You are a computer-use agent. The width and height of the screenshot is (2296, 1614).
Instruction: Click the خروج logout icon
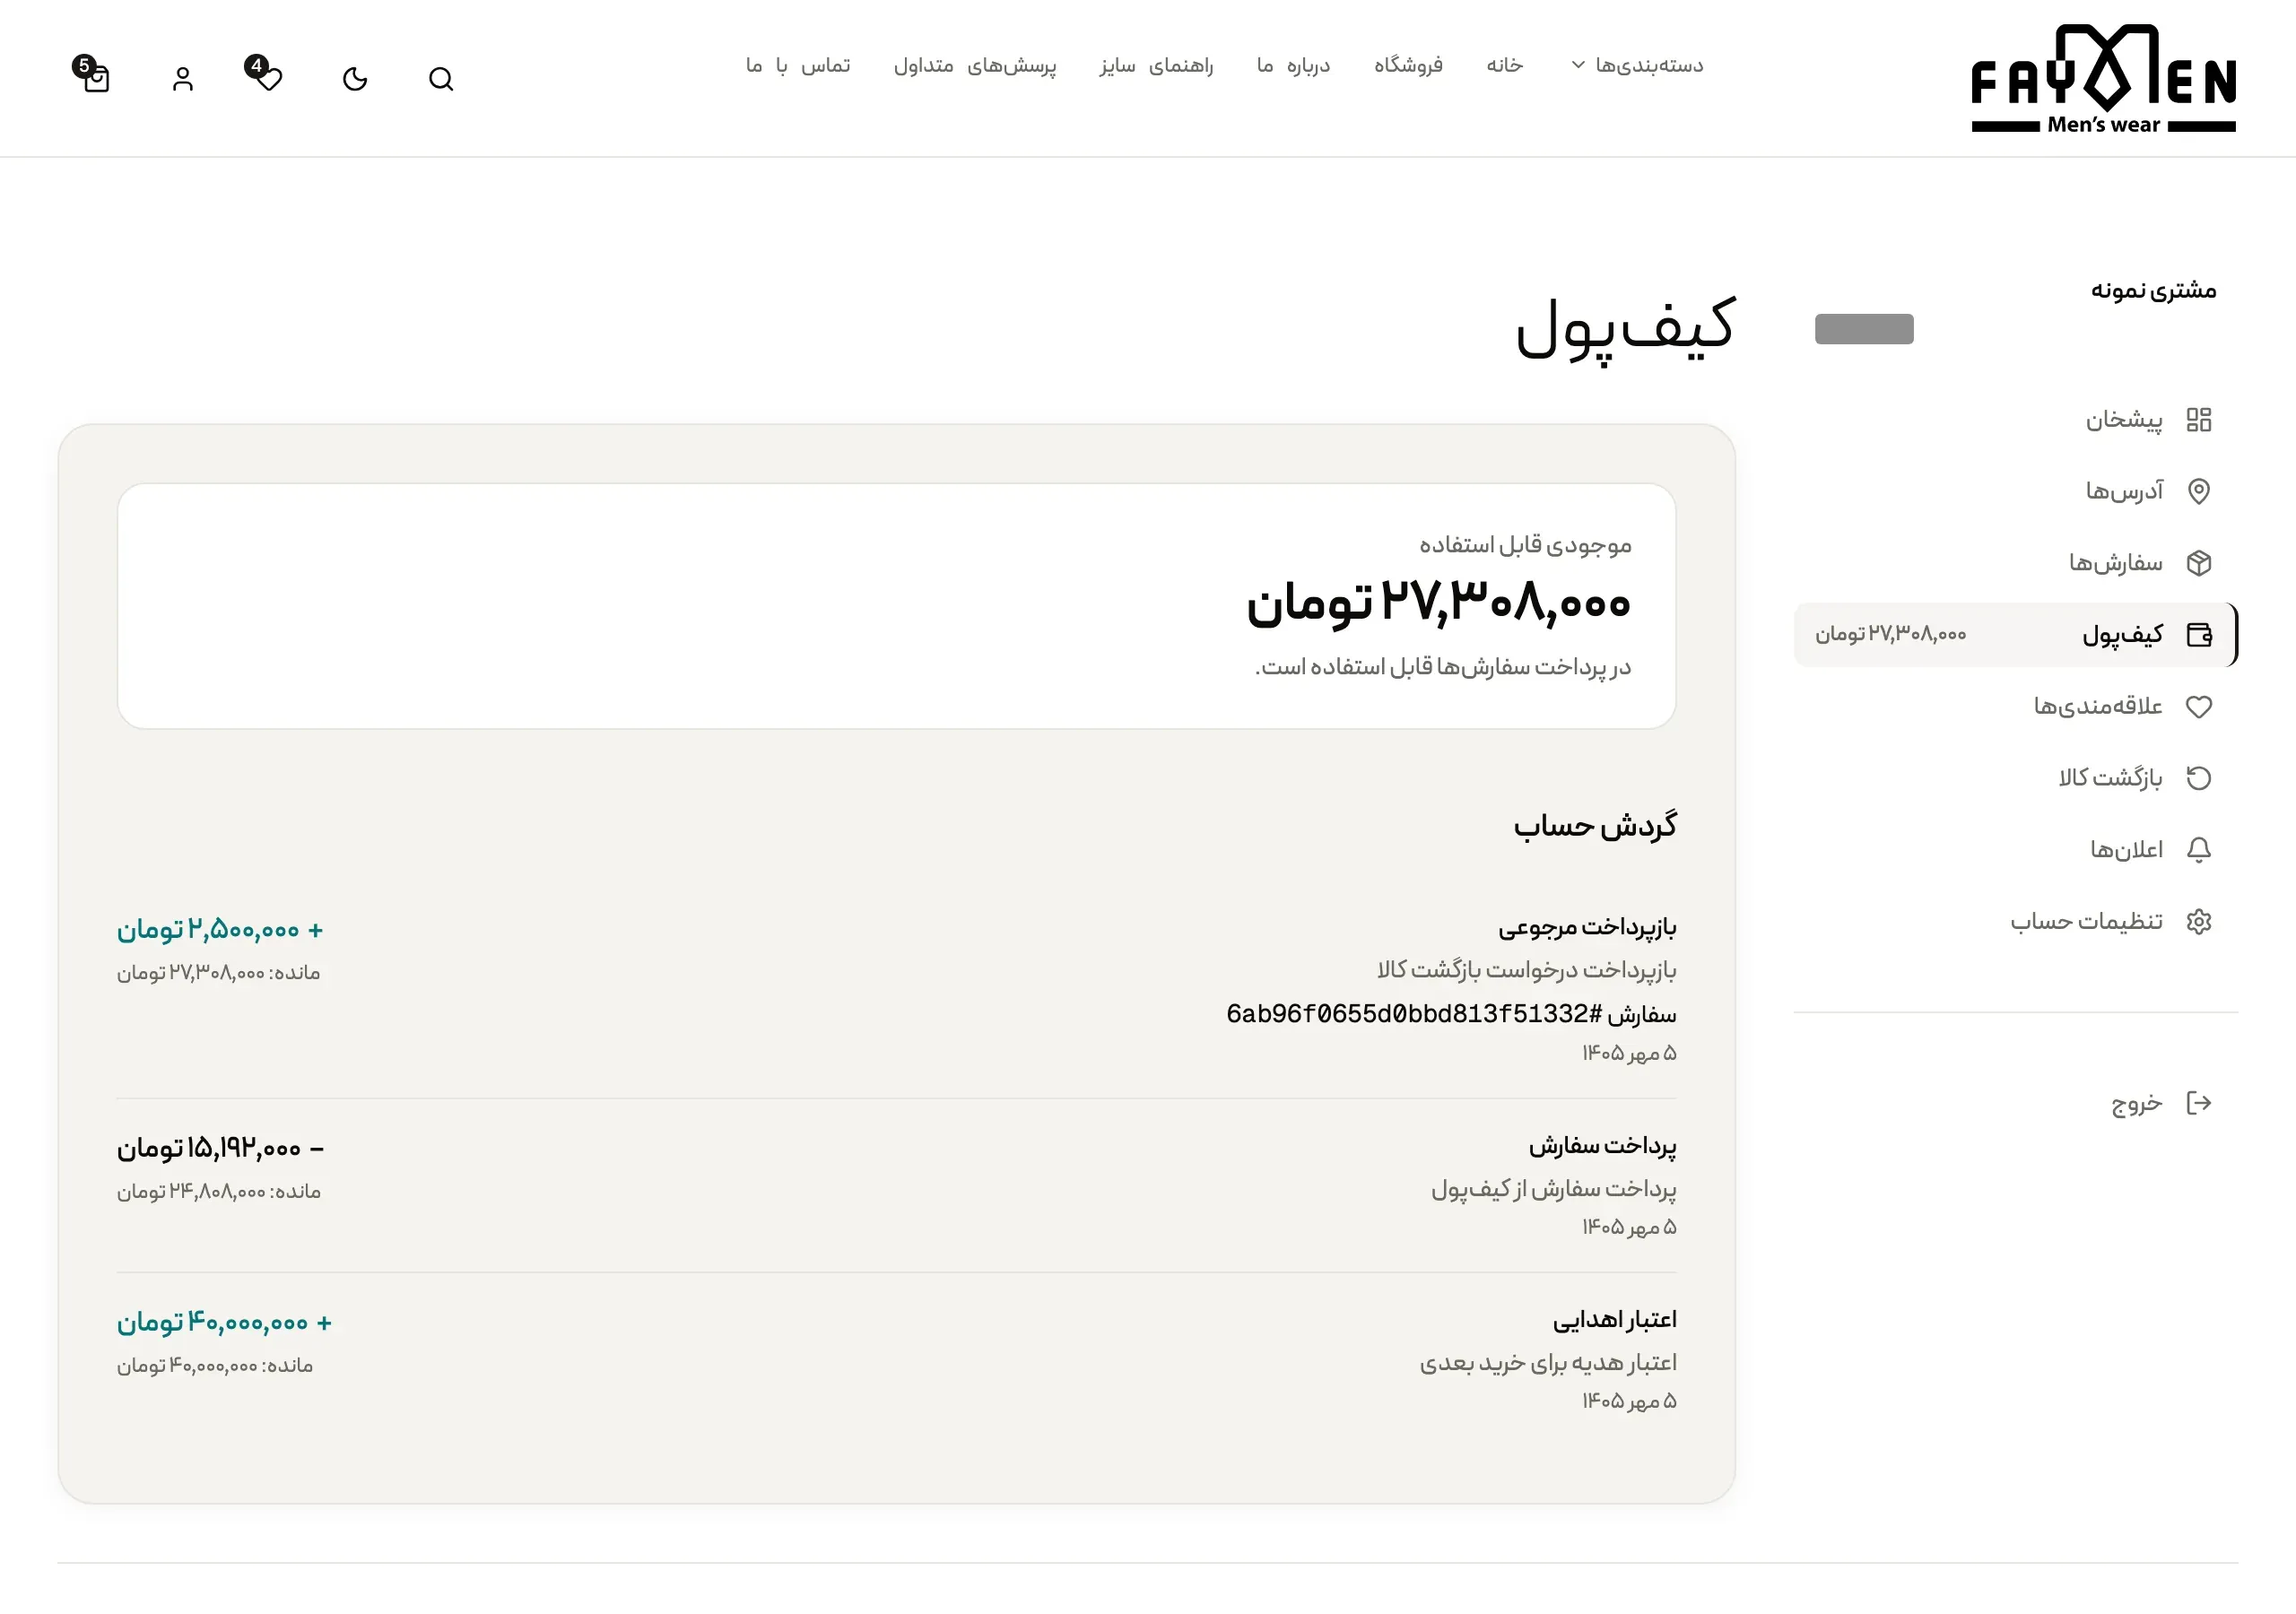tap(2199, 1103)
